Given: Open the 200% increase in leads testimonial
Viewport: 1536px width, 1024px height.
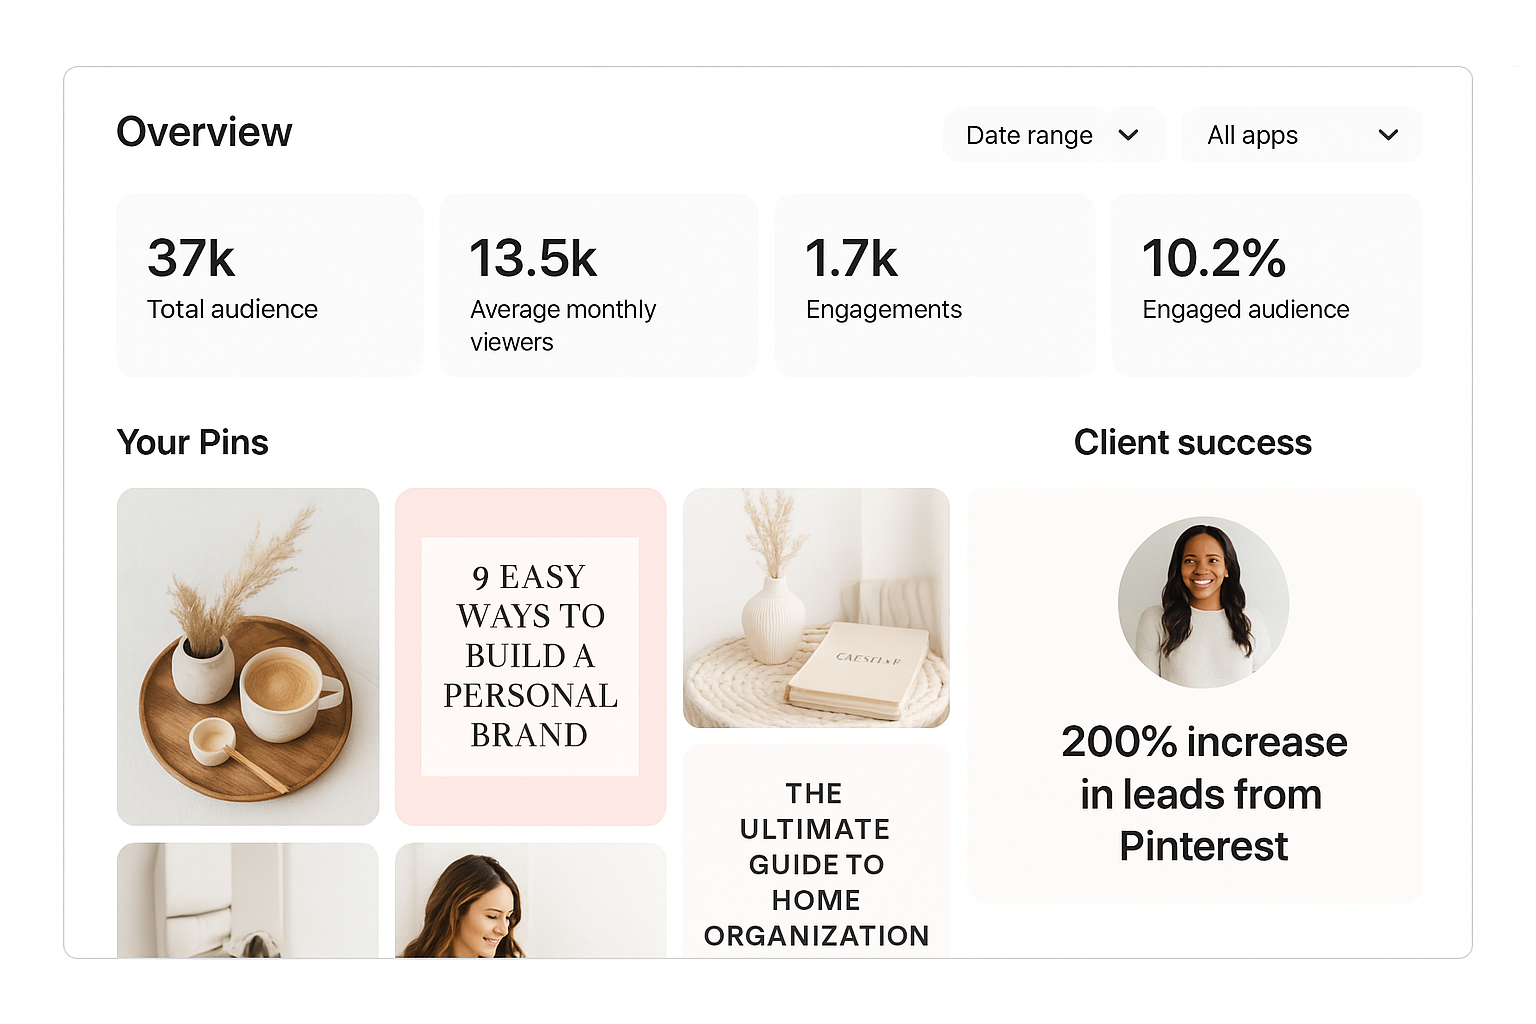Looking at the screenshot, I should [x=1195, y=696].
